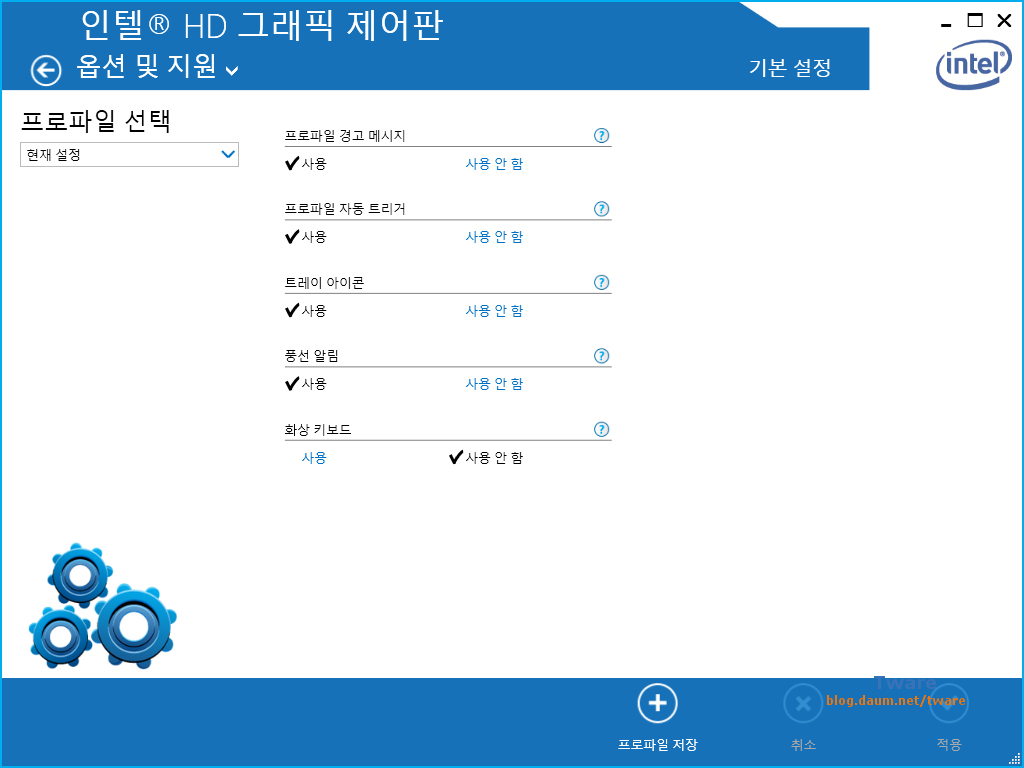Open help for 트레이 아이콘
Image resolution: width=1024 pixels, height=768 pixels.
pos(601,283)
